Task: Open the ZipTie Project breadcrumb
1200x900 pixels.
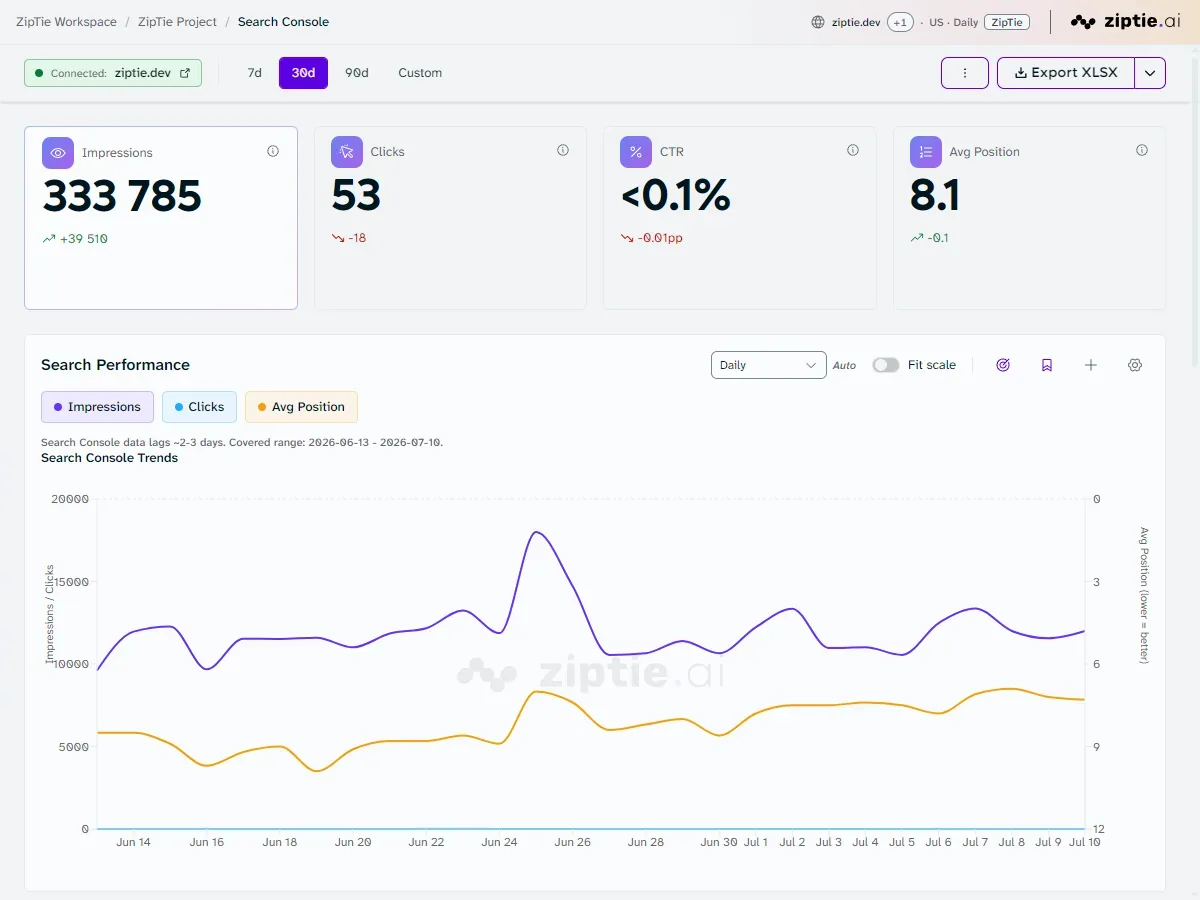Action: tap(177, 21)
